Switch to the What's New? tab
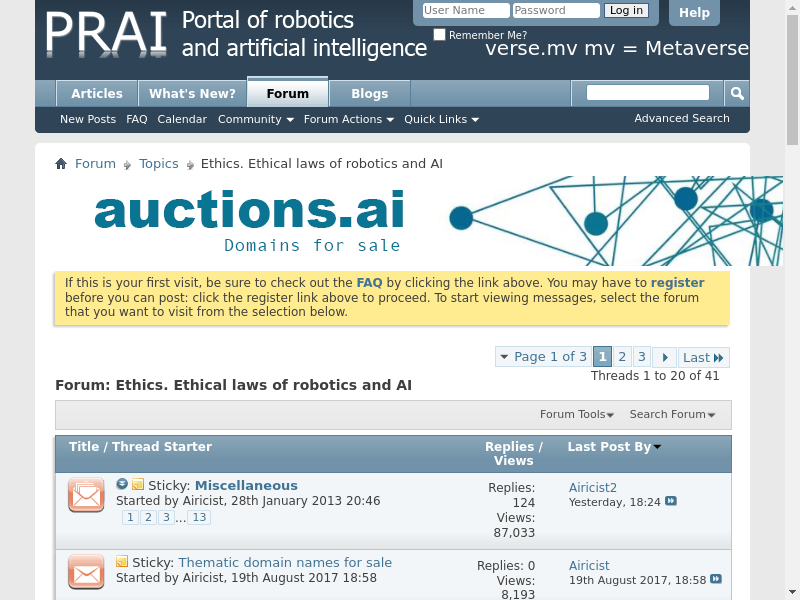The image size is (800, 600). click(192, 94)
